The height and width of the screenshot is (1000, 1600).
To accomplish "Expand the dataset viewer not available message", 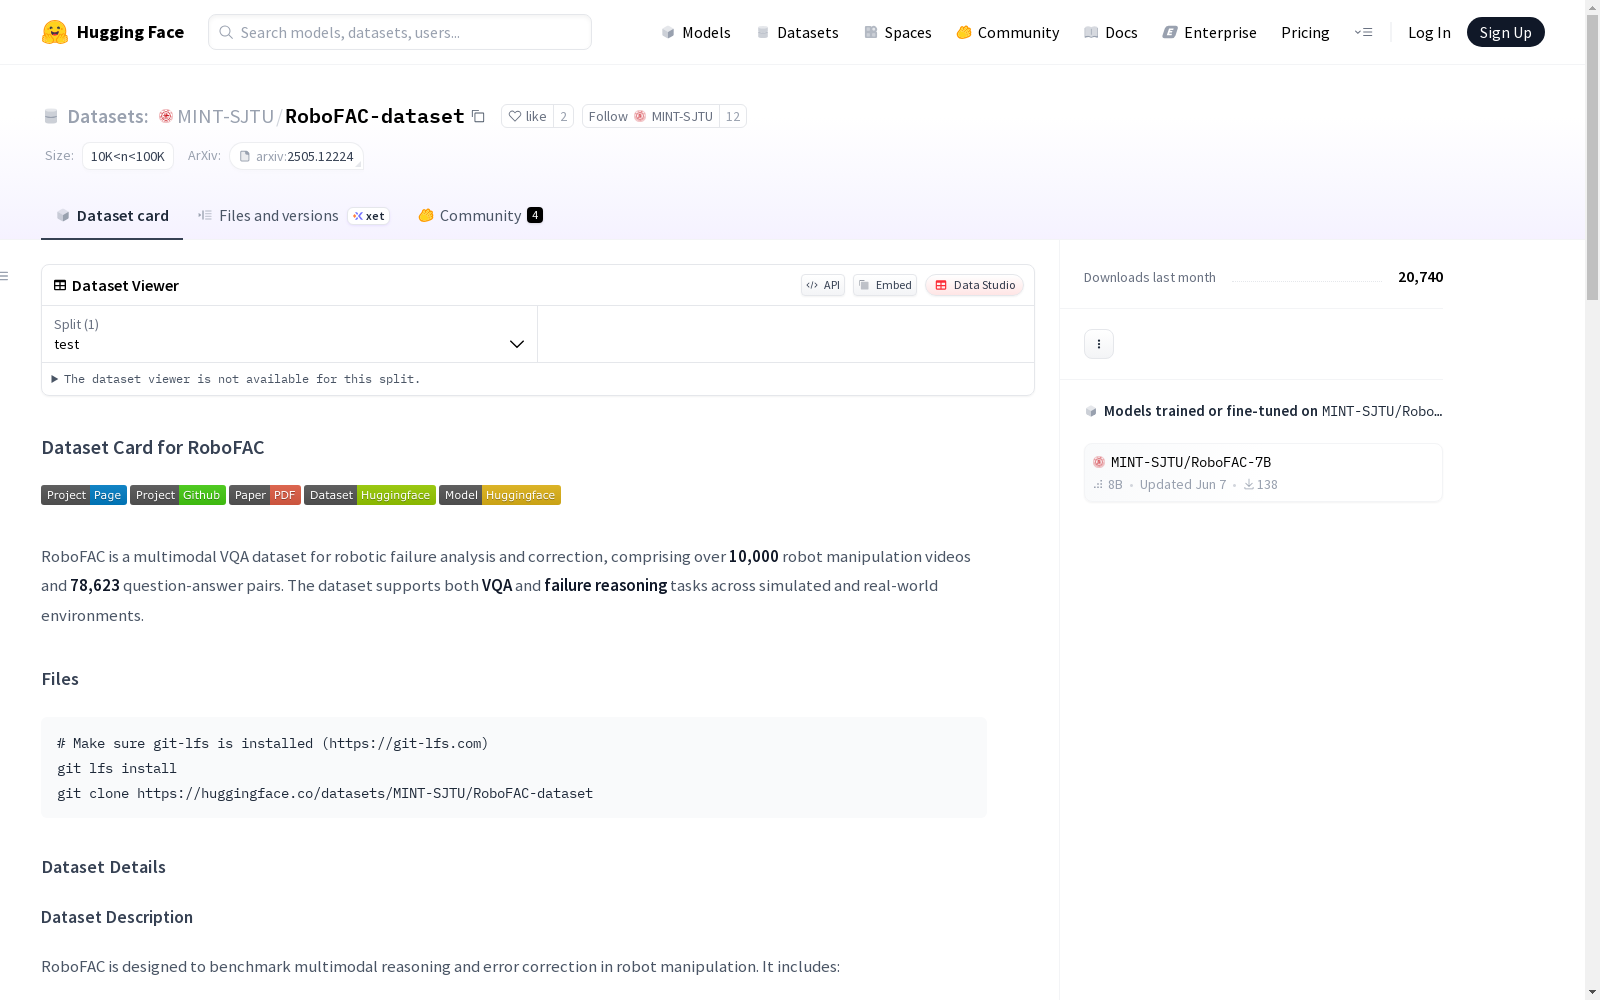I will pos(236,379).
